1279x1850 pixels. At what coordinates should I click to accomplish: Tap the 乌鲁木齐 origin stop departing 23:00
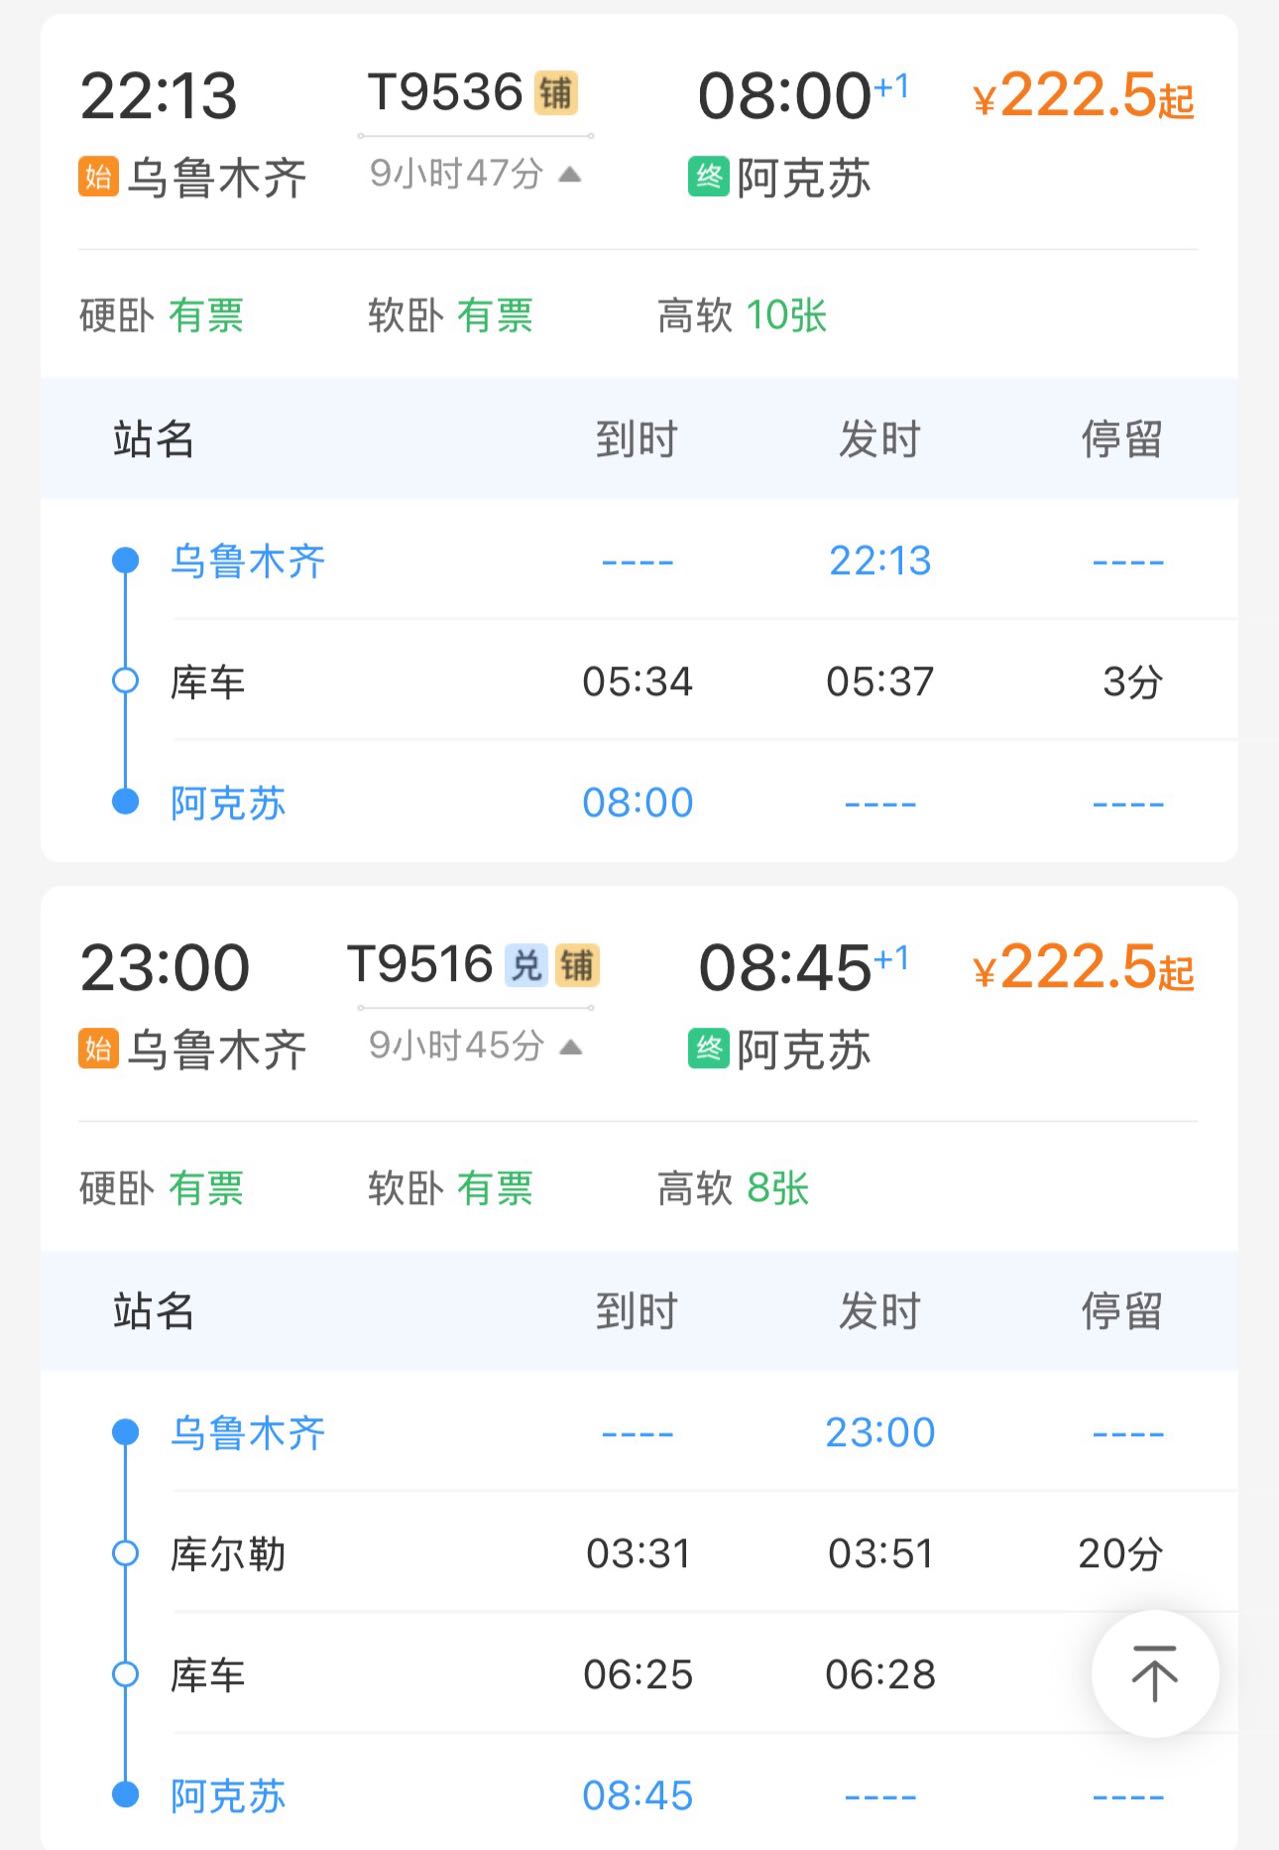248,1433
